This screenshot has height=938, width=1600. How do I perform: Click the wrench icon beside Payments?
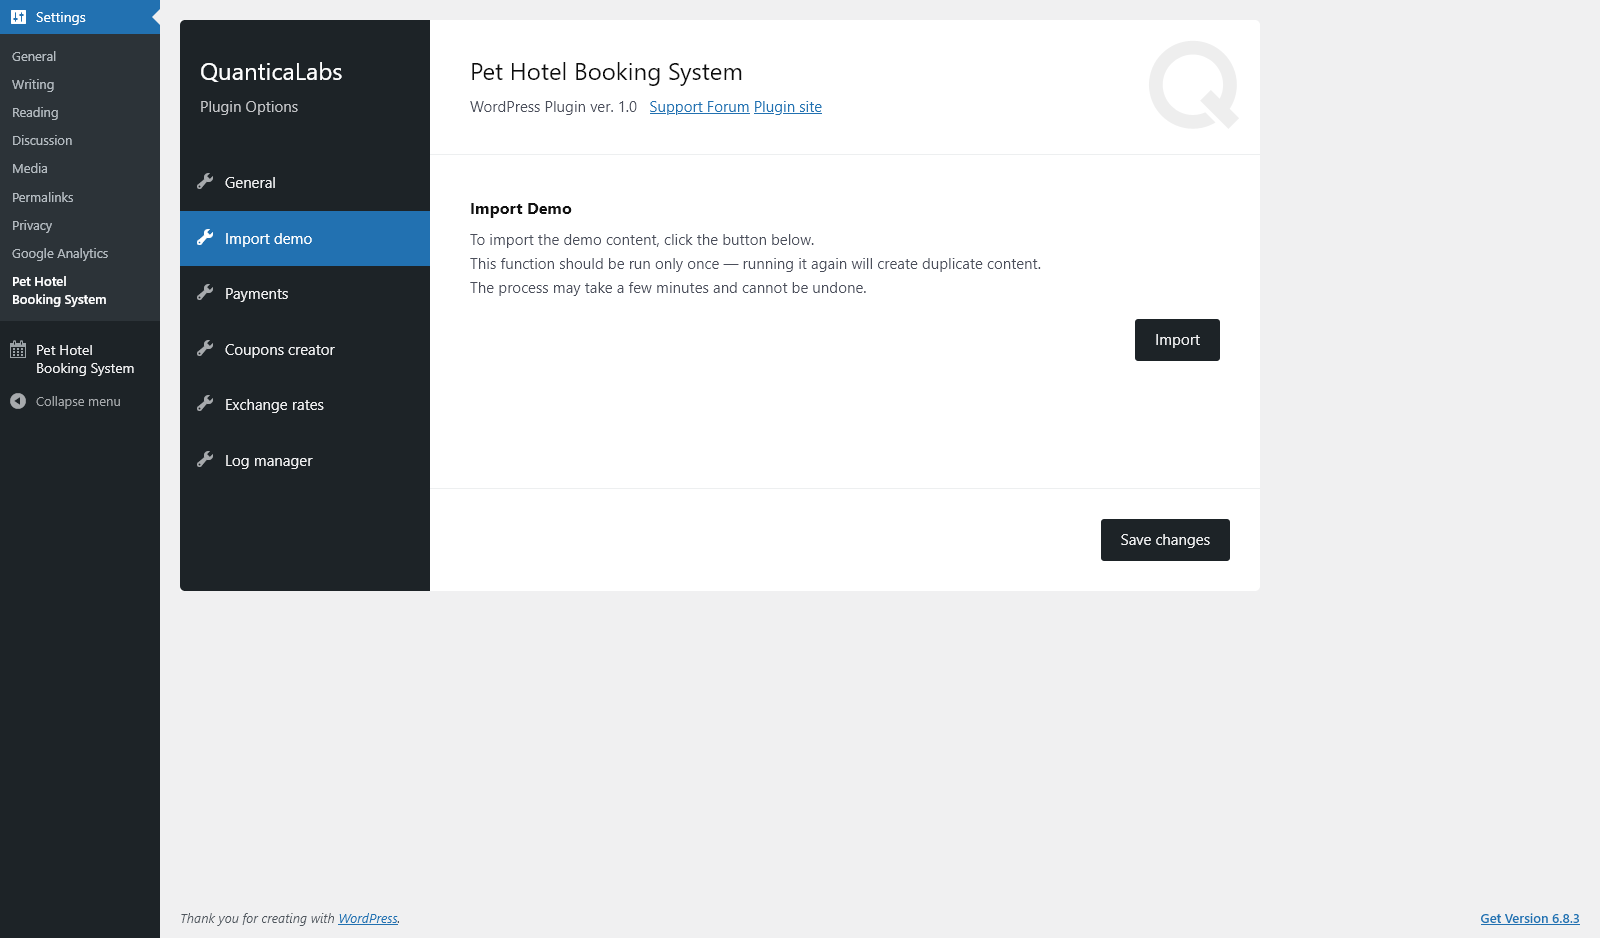205,292
